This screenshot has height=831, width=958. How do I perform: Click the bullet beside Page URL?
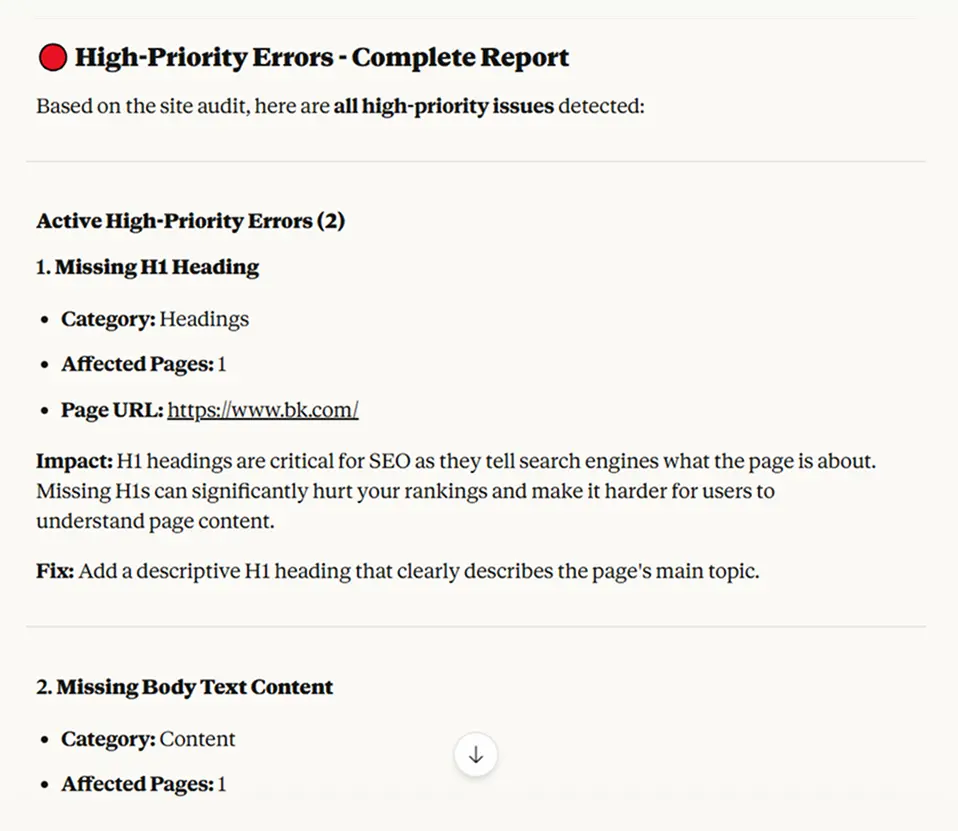click(44, 409)
